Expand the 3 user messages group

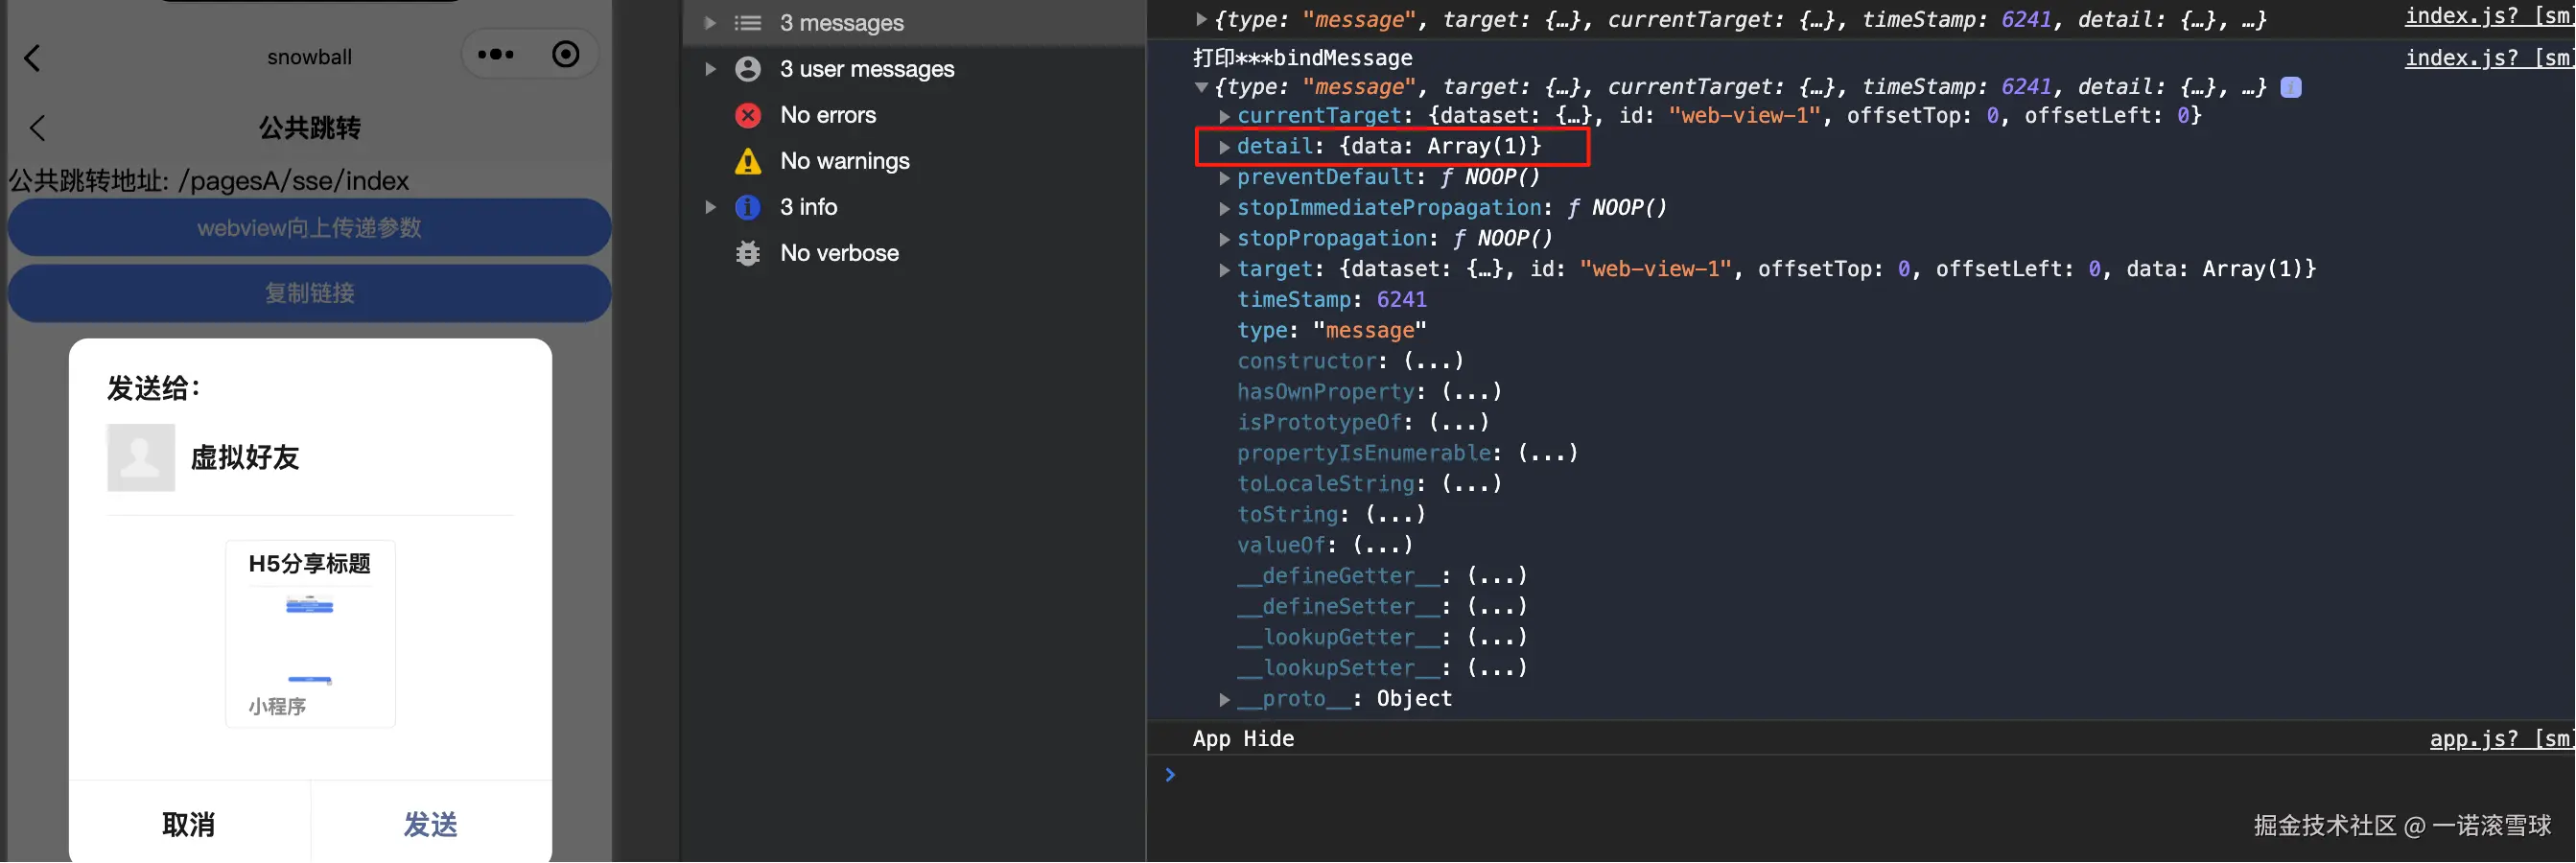(710, 69)
